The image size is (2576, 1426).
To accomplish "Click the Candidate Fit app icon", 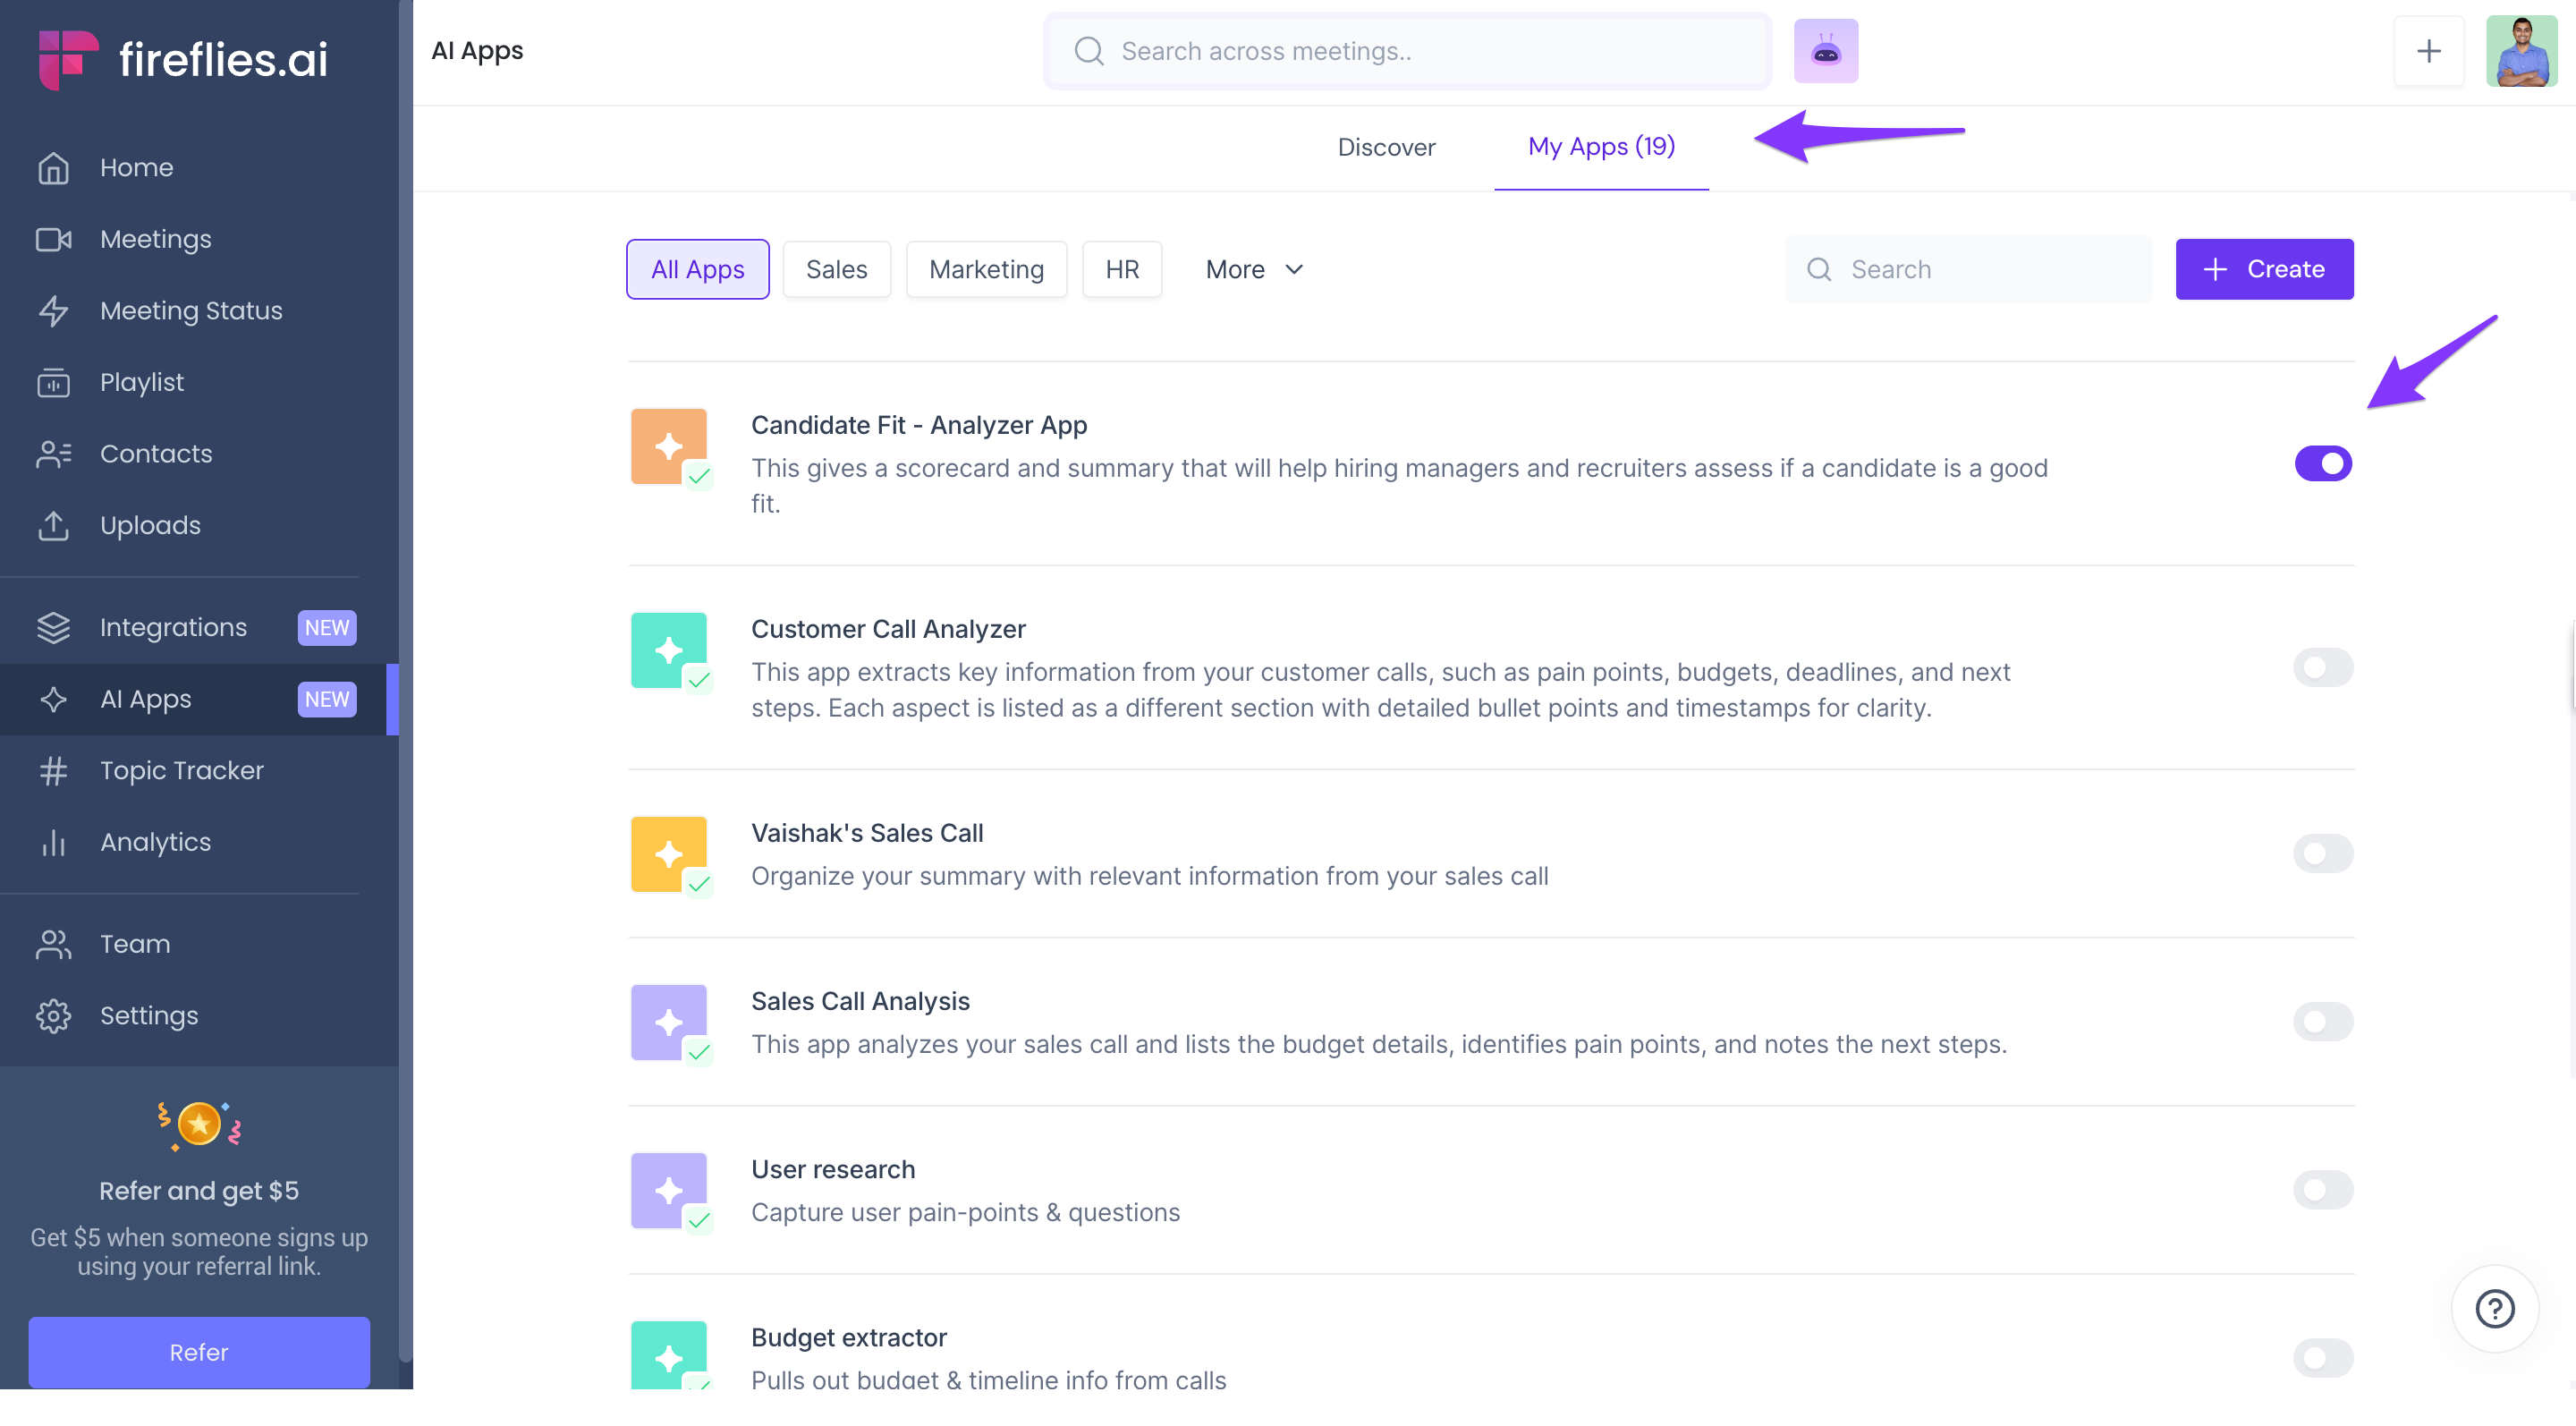I will pyautogui.click(x=669, y=446).
